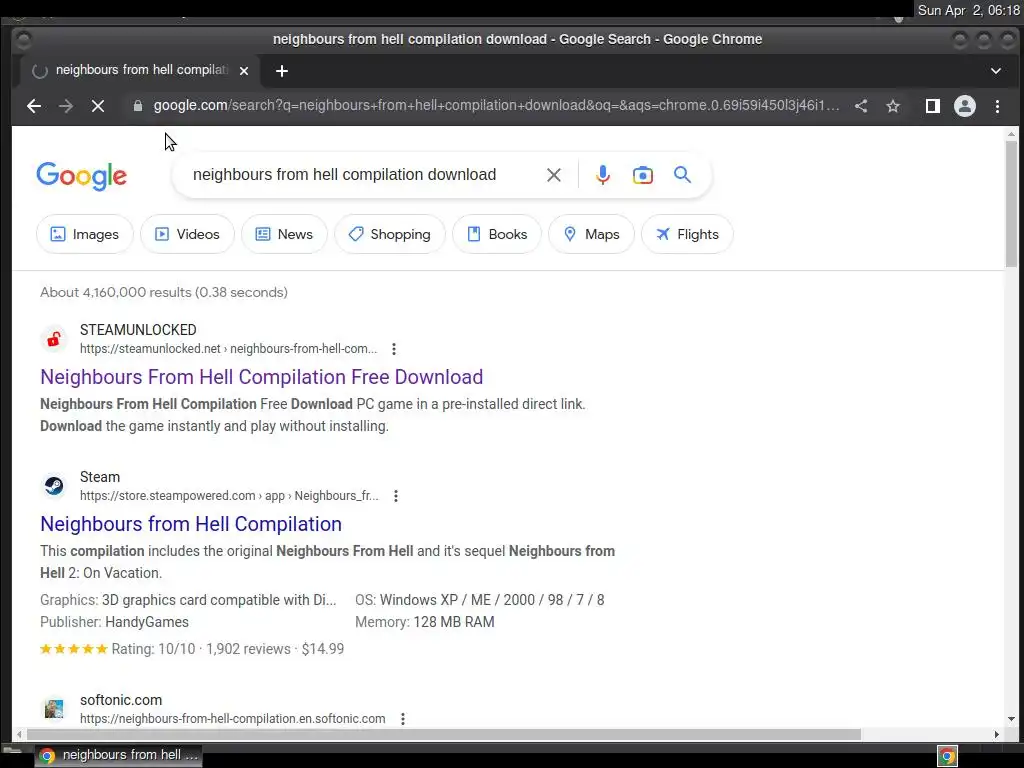Search by image with camera icon
This screenshot has height=768, width=1024.
[643, 175]
